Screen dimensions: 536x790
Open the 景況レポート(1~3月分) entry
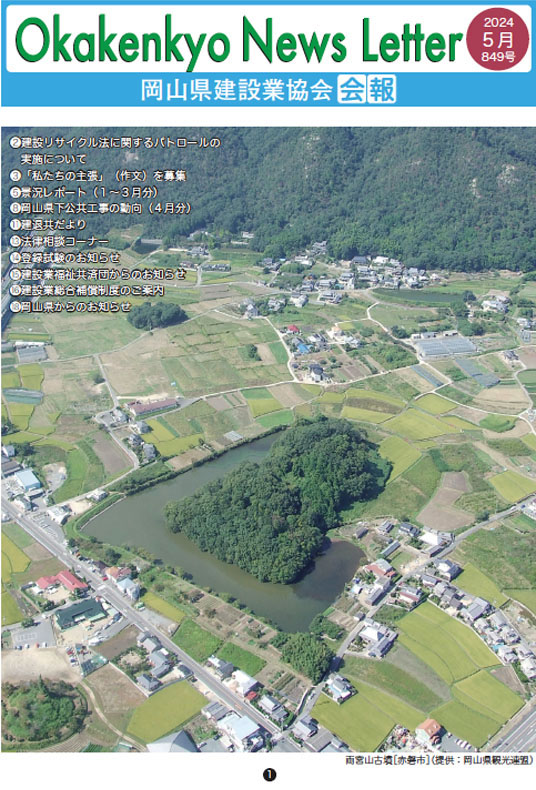[84, 192]
